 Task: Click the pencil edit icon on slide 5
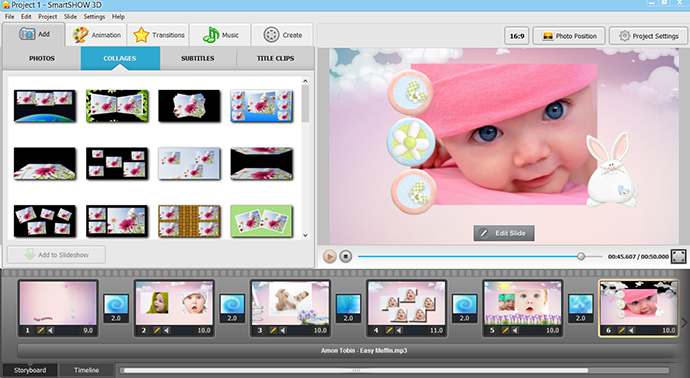506,330
